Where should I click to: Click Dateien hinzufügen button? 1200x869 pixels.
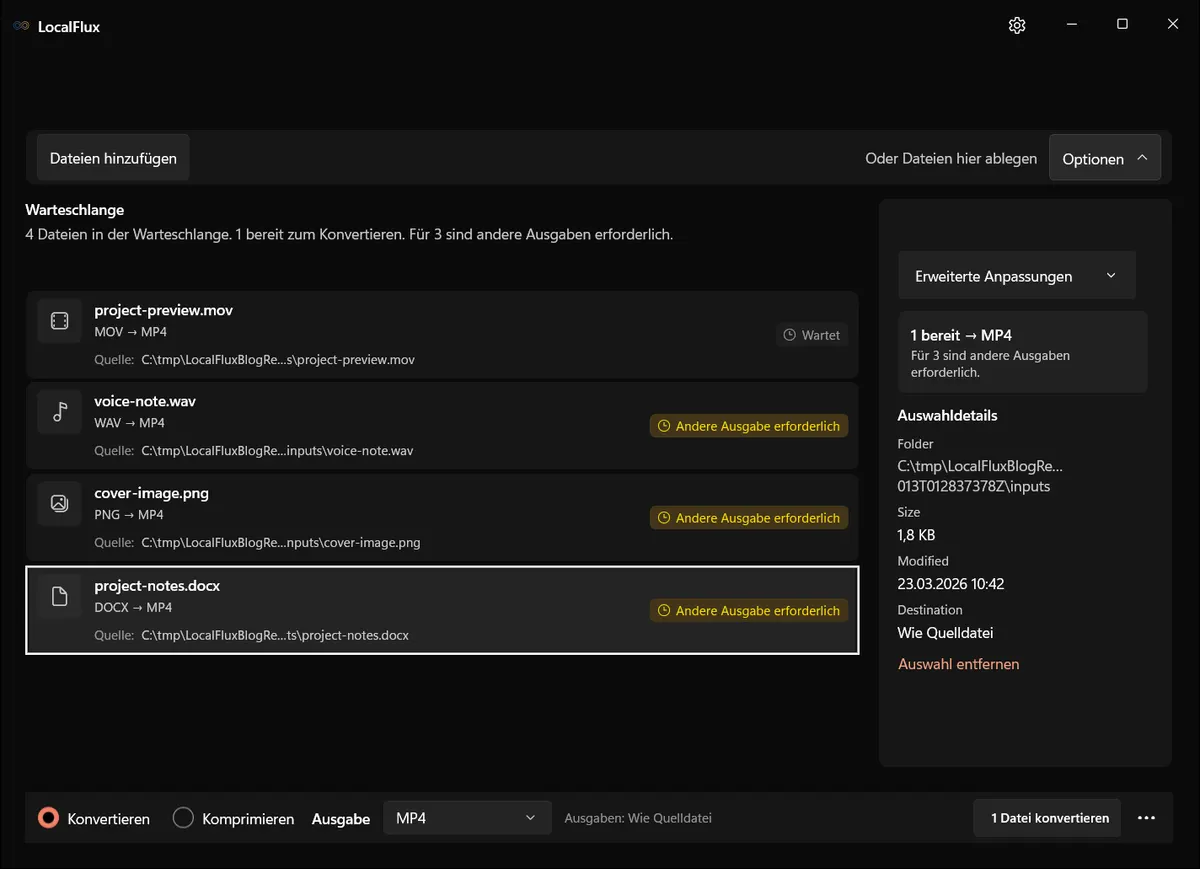[x=113, y=158]
